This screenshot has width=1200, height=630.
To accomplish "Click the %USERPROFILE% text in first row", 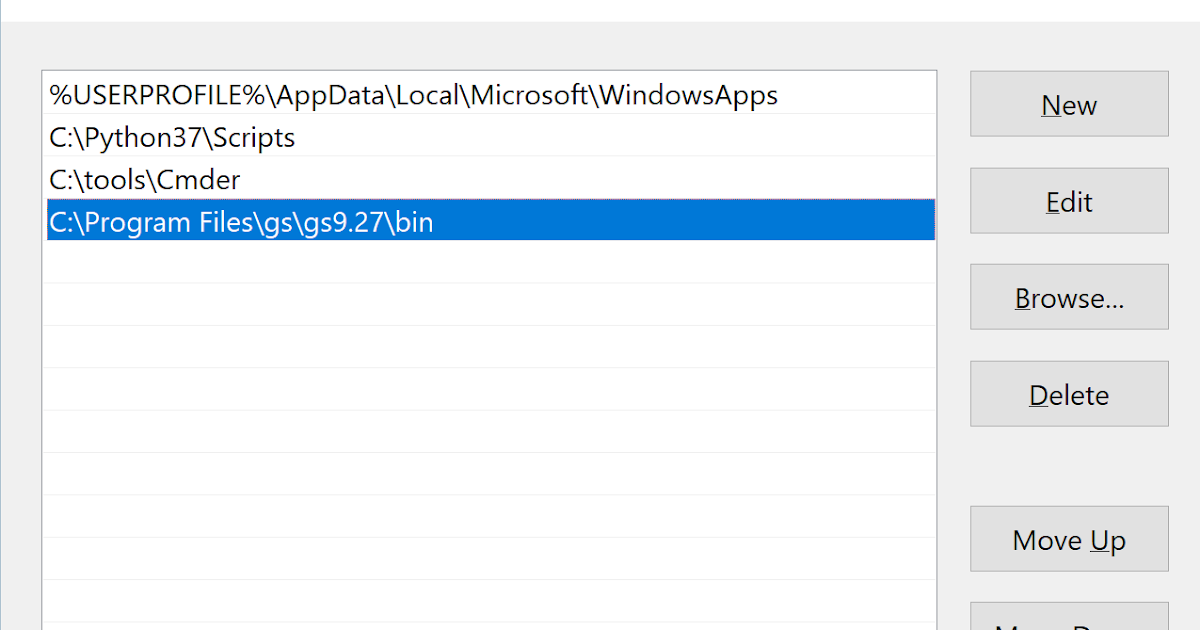I will (120, 94).
